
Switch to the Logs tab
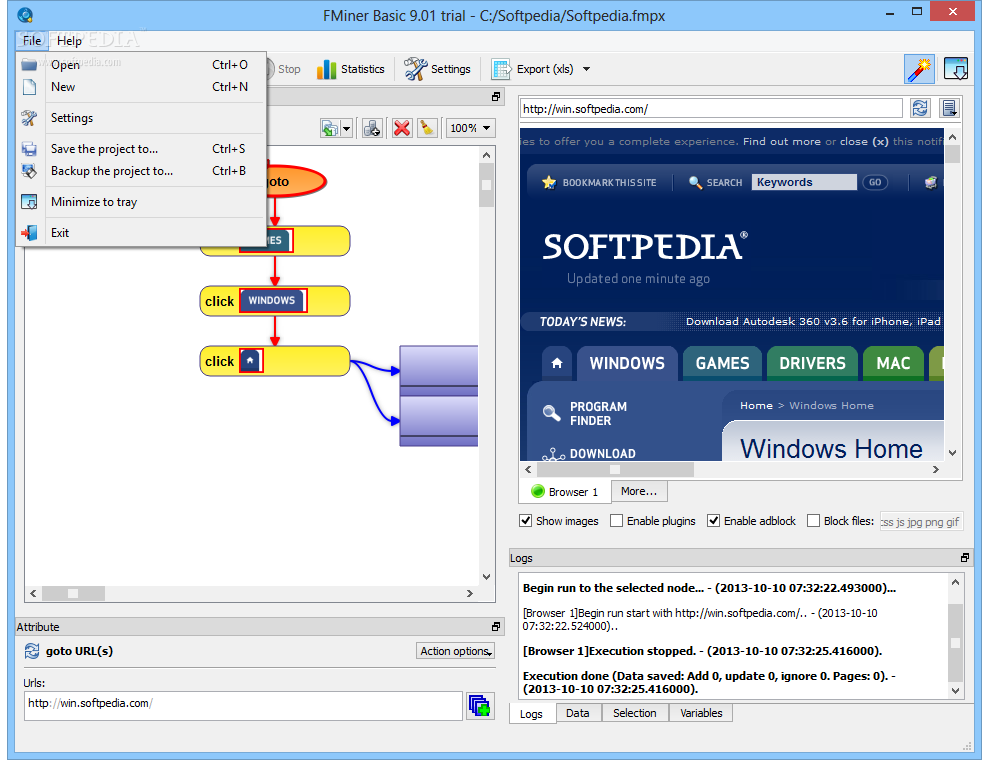(531, 714)
